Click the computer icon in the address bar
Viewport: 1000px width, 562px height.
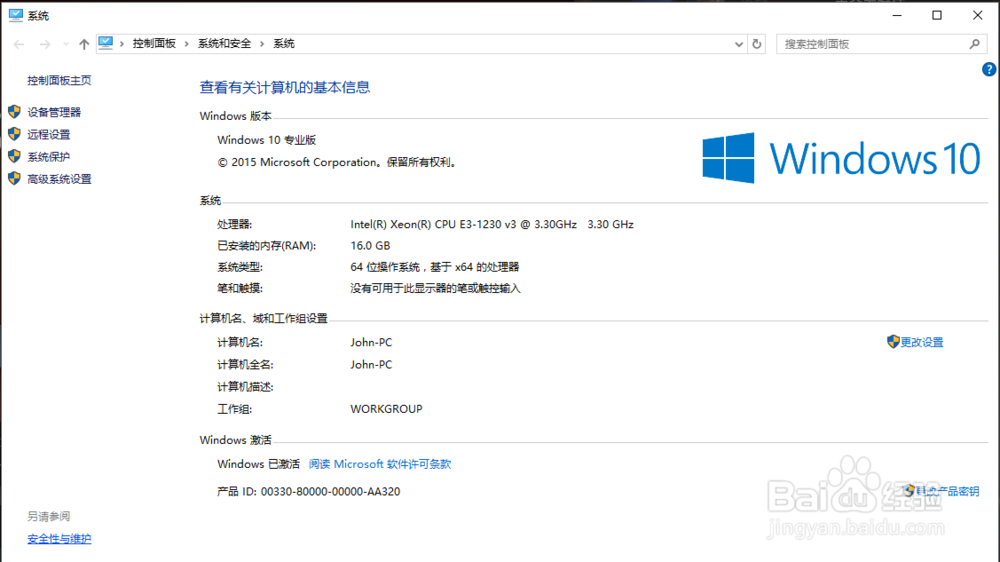pos(106,43)
